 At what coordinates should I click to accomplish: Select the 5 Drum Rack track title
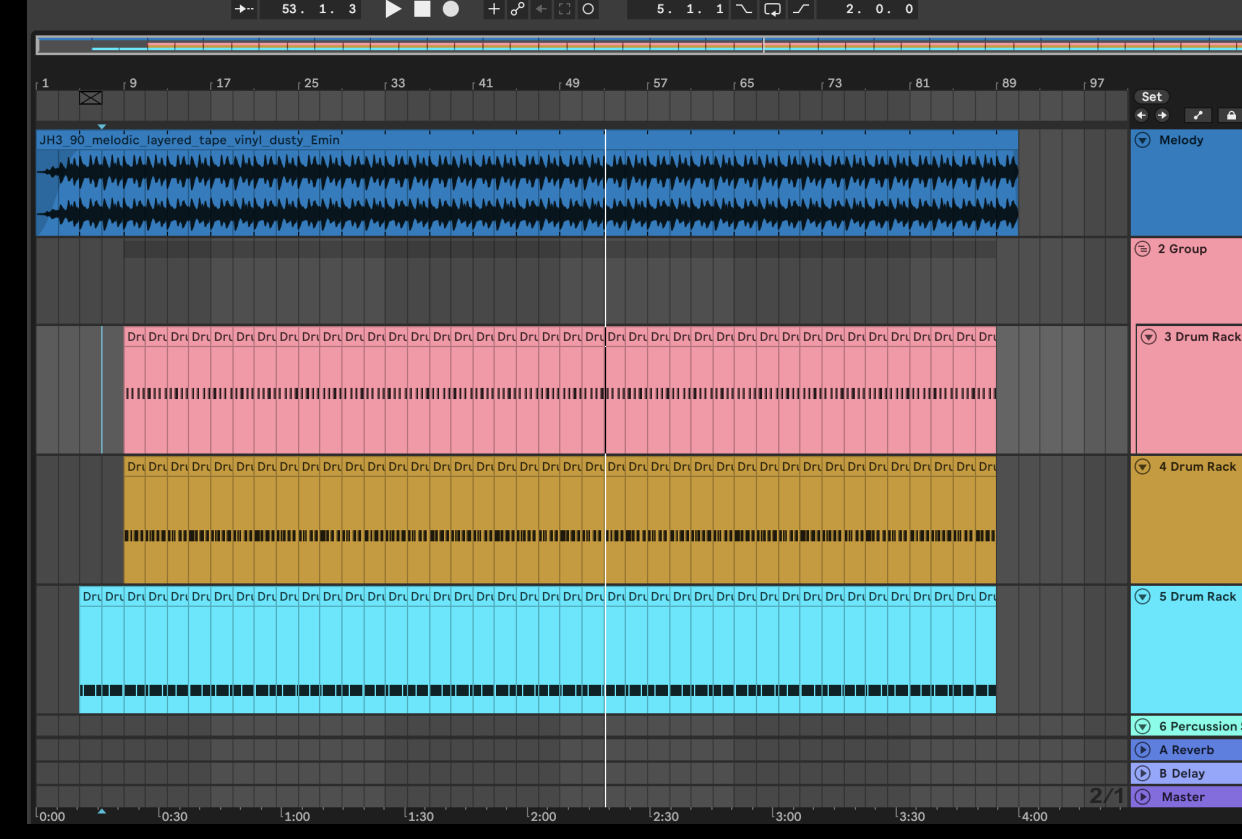[x=1197, y=597]
